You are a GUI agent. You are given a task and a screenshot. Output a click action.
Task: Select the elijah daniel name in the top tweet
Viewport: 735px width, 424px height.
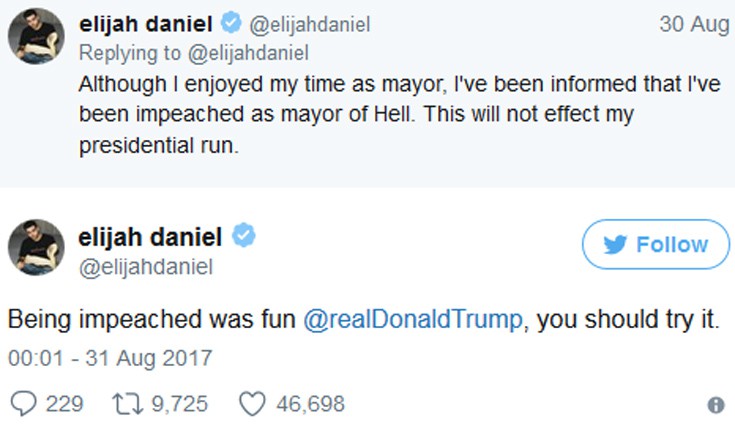(148, 25)
